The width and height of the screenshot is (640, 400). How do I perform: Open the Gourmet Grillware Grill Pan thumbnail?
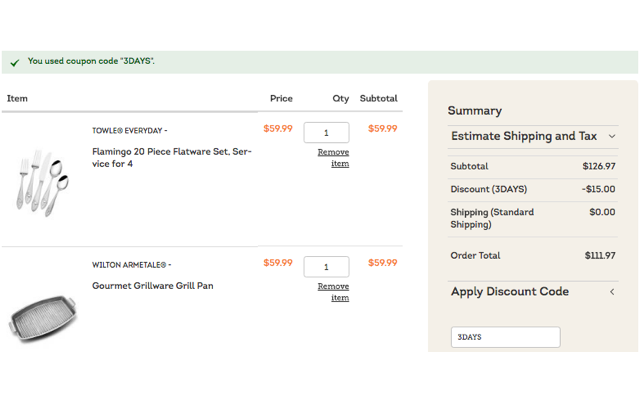tap(42, 319)
